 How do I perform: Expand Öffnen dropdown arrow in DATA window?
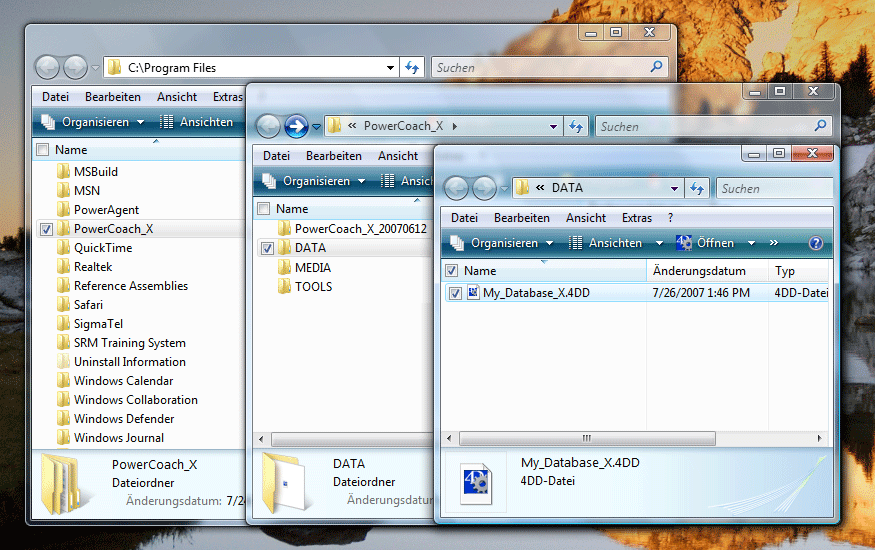tap(752, 243)
